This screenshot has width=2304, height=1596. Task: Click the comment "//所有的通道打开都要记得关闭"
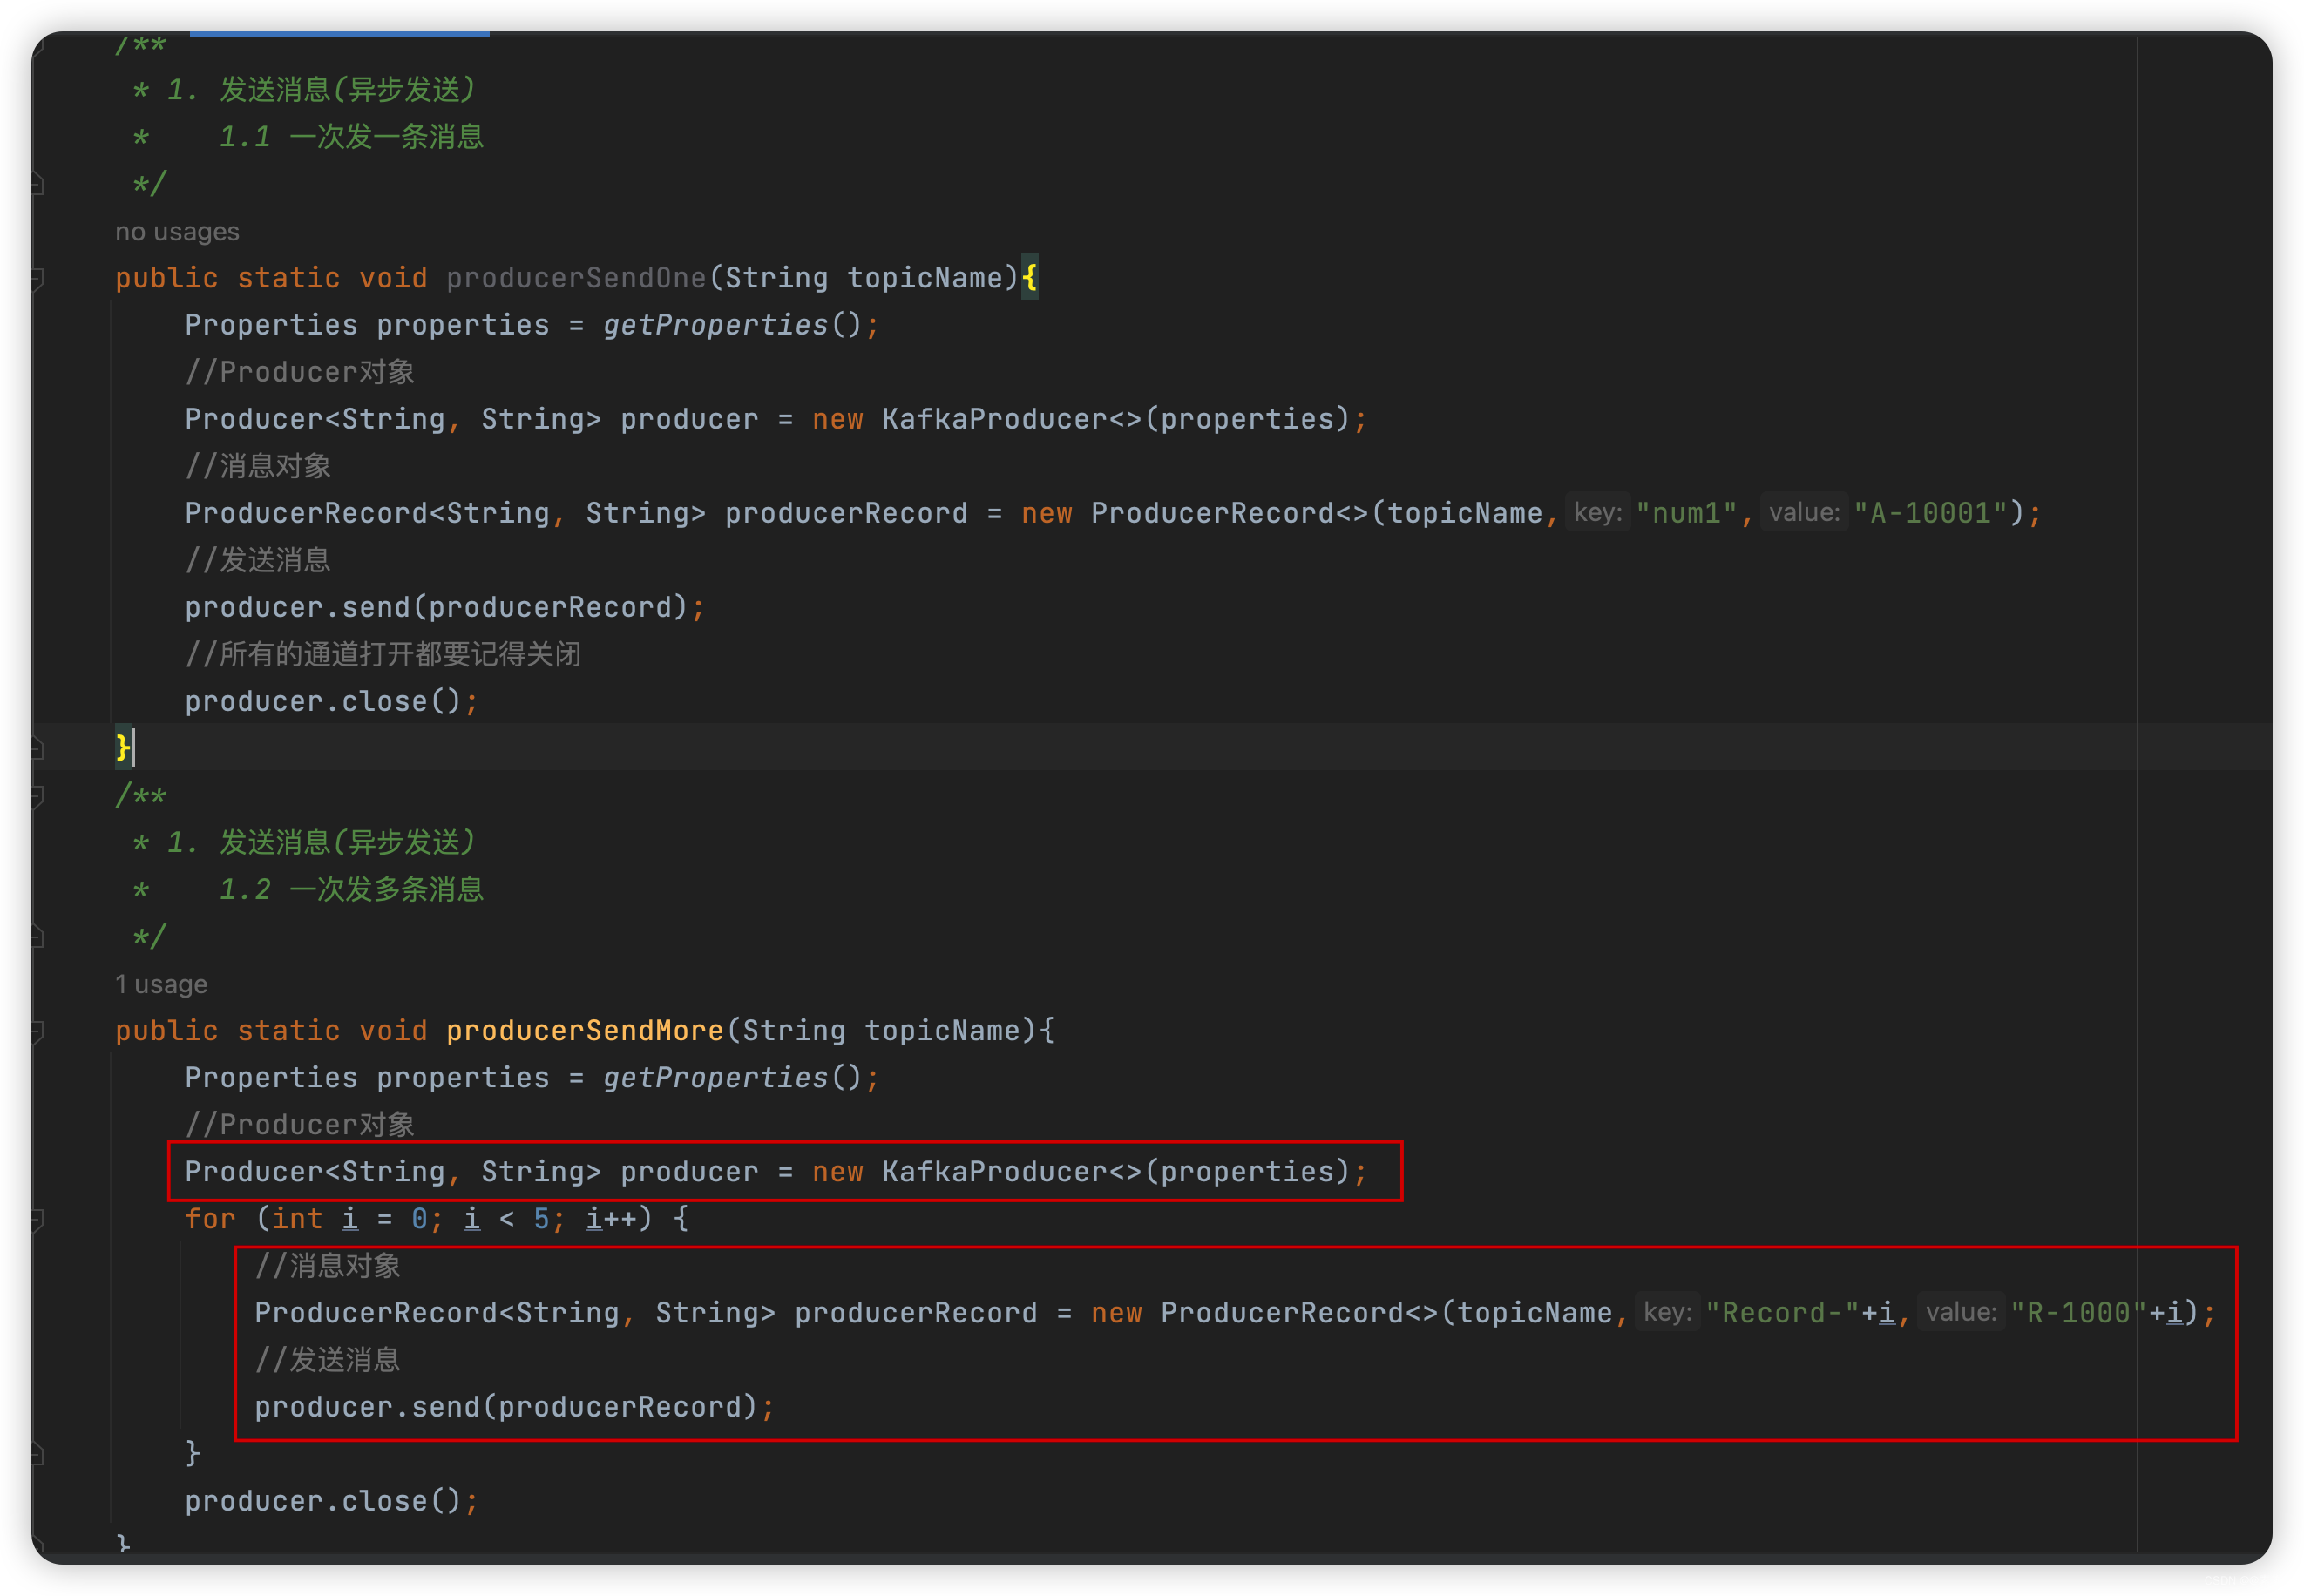(x=383, y=654)
